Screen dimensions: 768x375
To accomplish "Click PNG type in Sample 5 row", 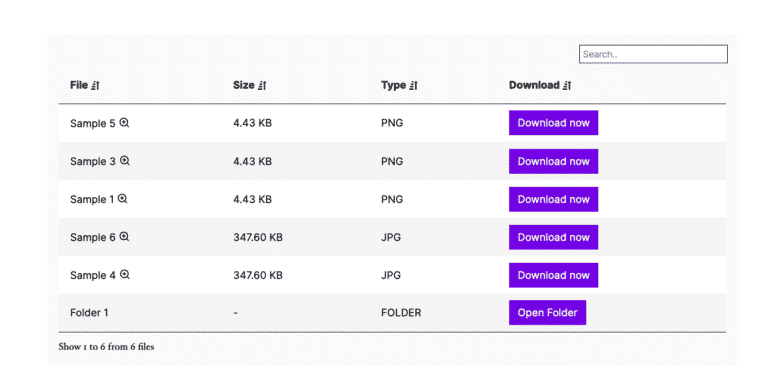I will pos(392,123).
